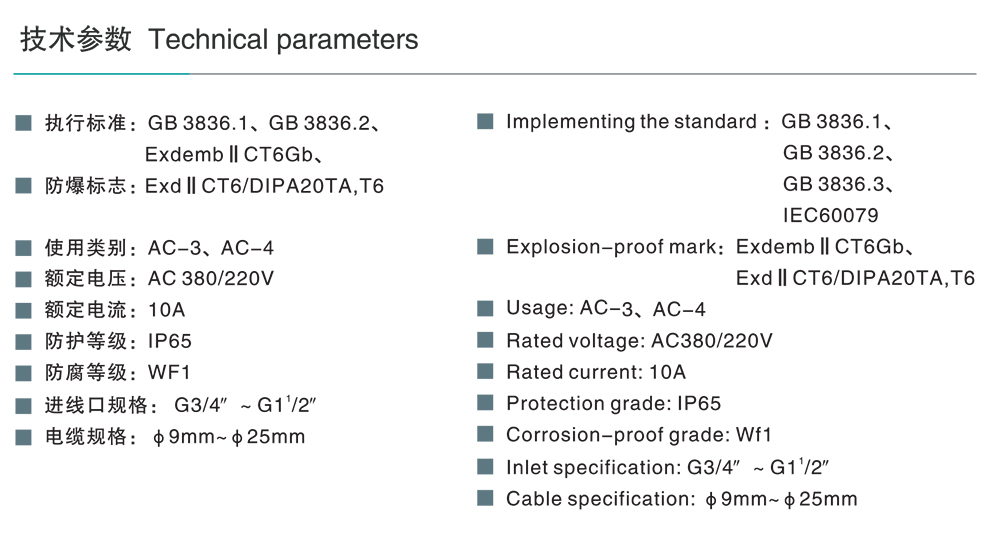Click the Usage: AC-3, AC-4 line
Image resolution: width=1000 pixels, height=534 pixels.
[606, 309]
